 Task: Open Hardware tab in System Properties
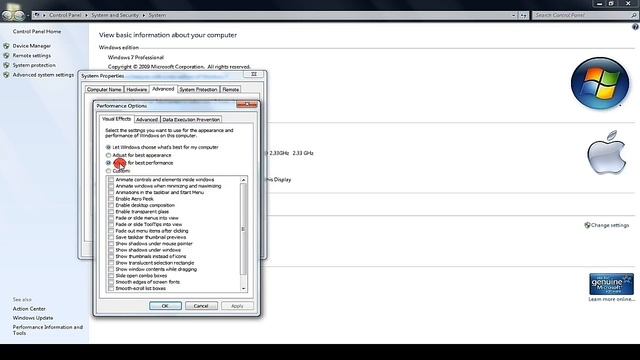click(x=137, y=89)
